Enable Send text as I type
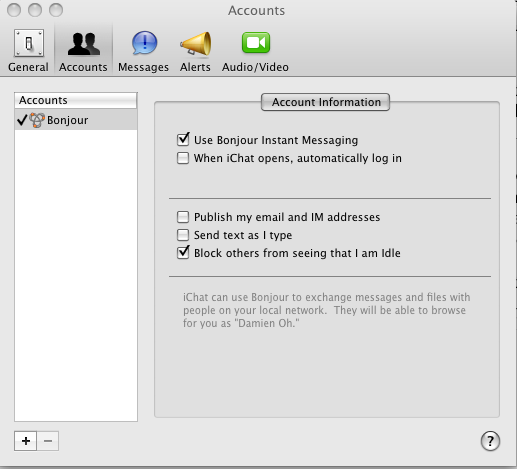The image size is (517, 469). click(x=183, y=235)
